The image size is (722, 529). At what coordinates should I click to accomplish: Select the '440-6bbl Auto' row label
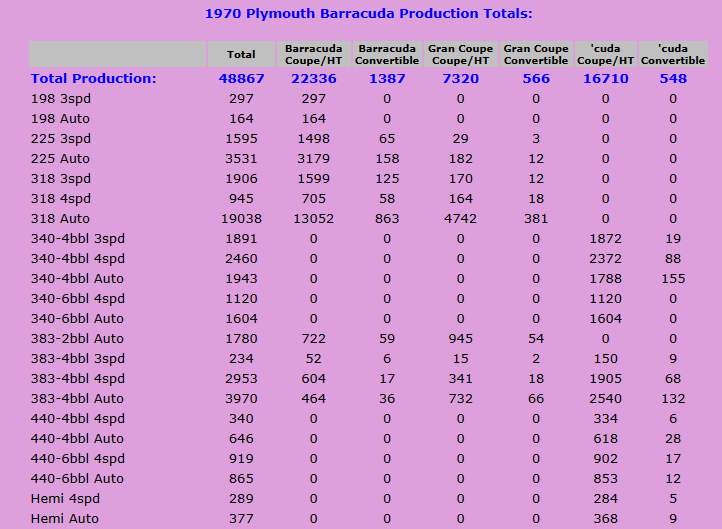77,479
